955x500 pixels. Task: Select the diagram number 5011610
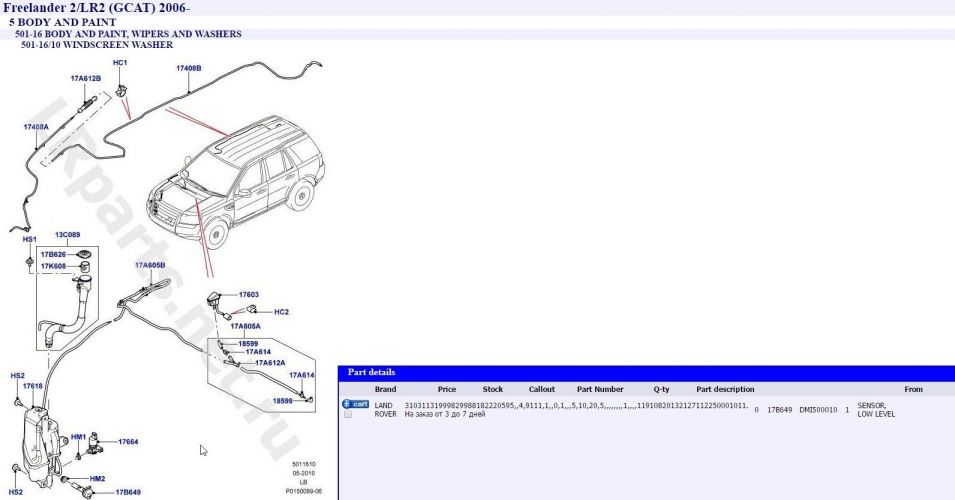[303, 464]
